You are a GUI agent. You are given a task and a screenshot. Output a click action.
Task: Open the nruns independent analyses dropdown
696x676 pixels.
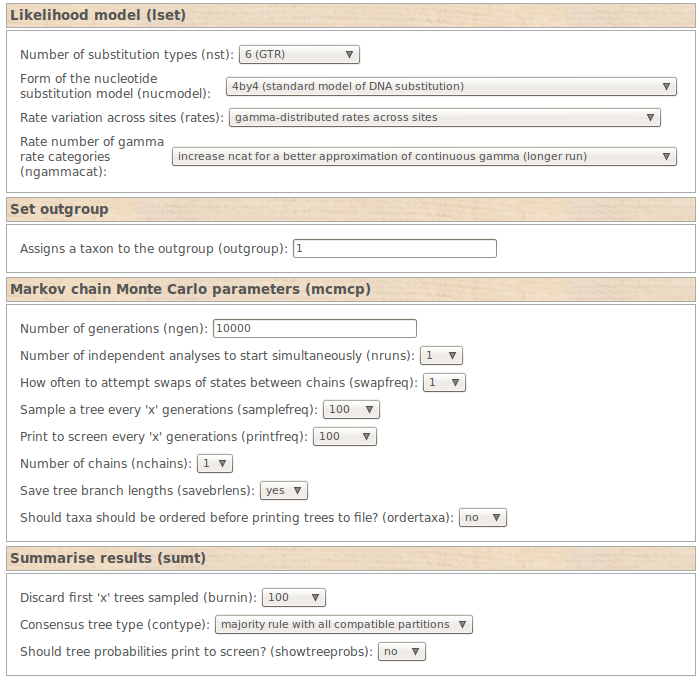[x=441, y=355]
